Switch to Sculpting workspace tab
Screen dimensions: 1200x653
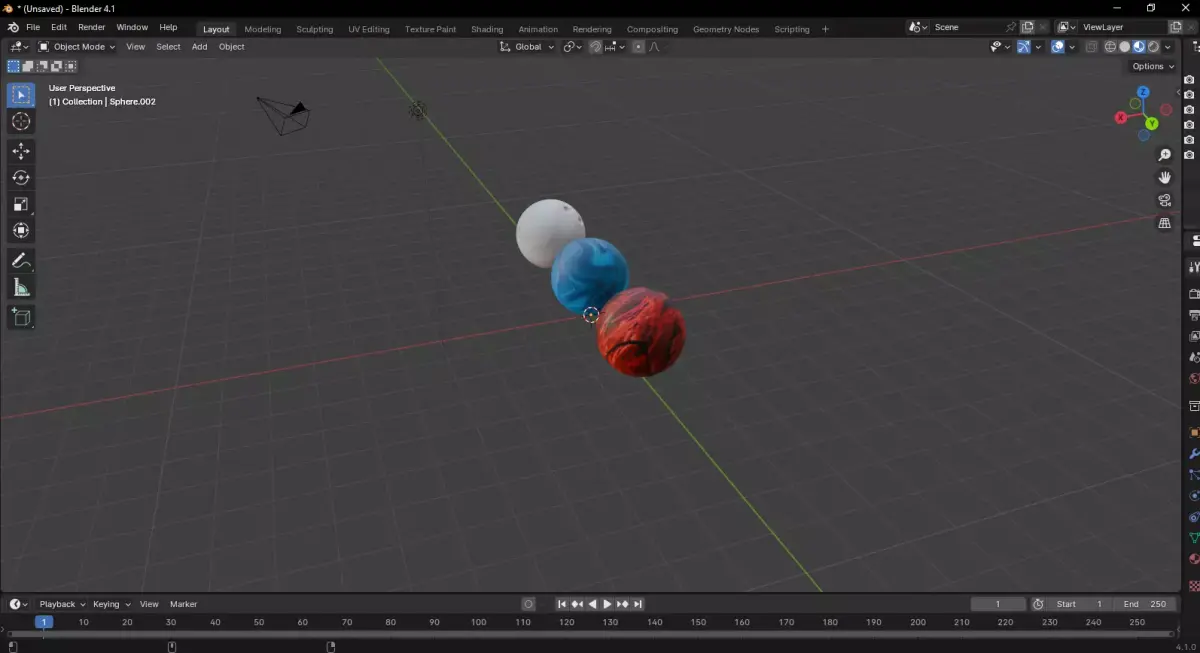(315, 29)
